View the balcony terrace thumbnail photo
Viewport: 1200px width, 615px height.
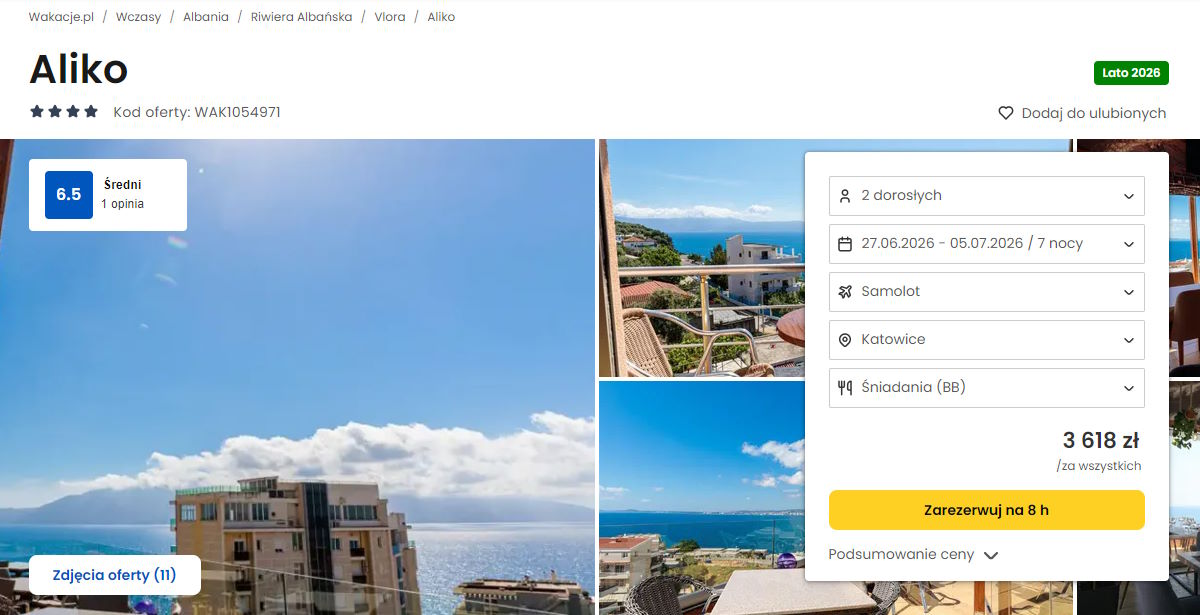click(x=701, y=258)
